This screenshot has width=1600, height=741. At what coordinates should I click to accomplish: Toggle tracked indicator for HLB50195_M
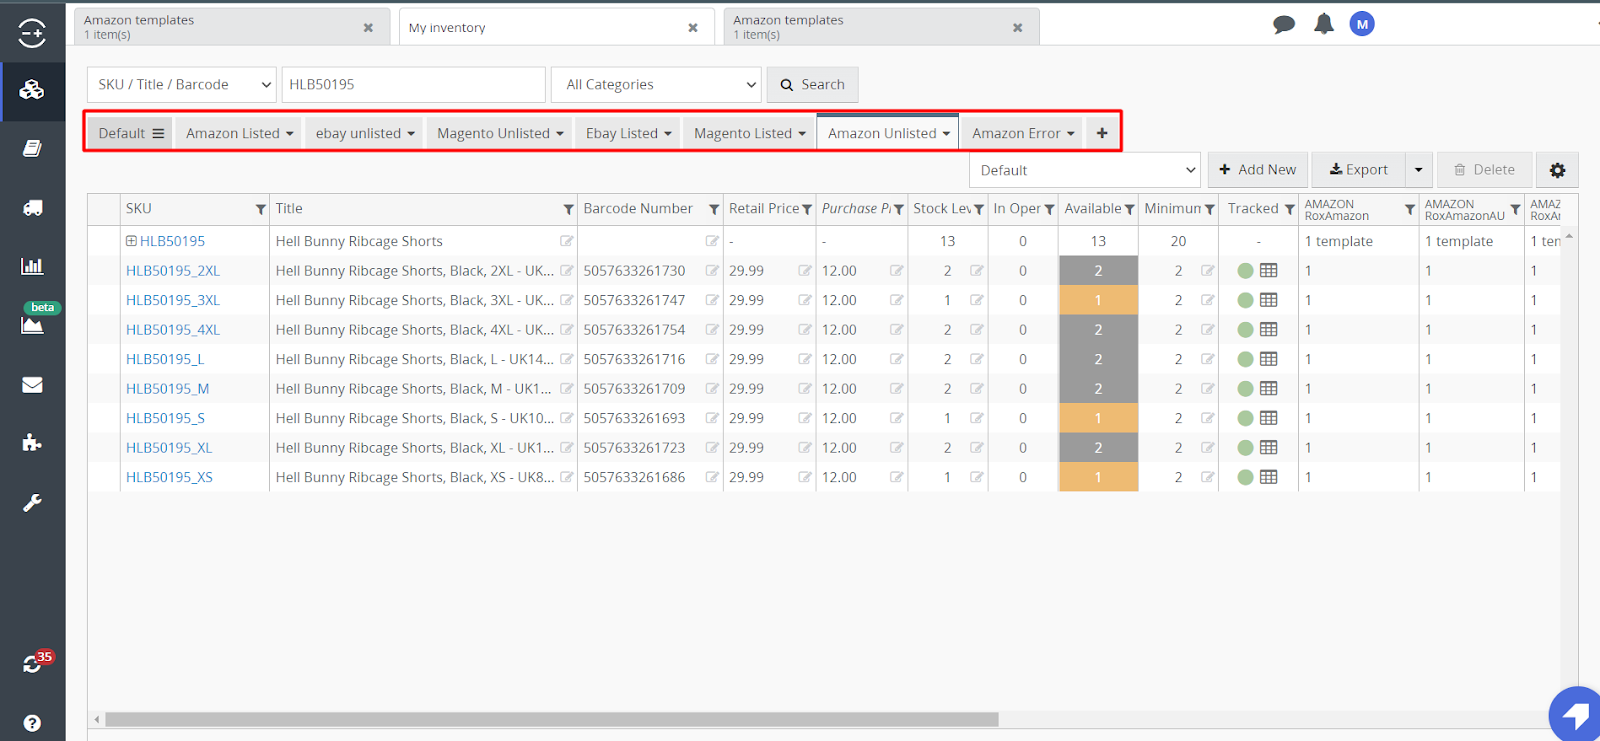1245,389
